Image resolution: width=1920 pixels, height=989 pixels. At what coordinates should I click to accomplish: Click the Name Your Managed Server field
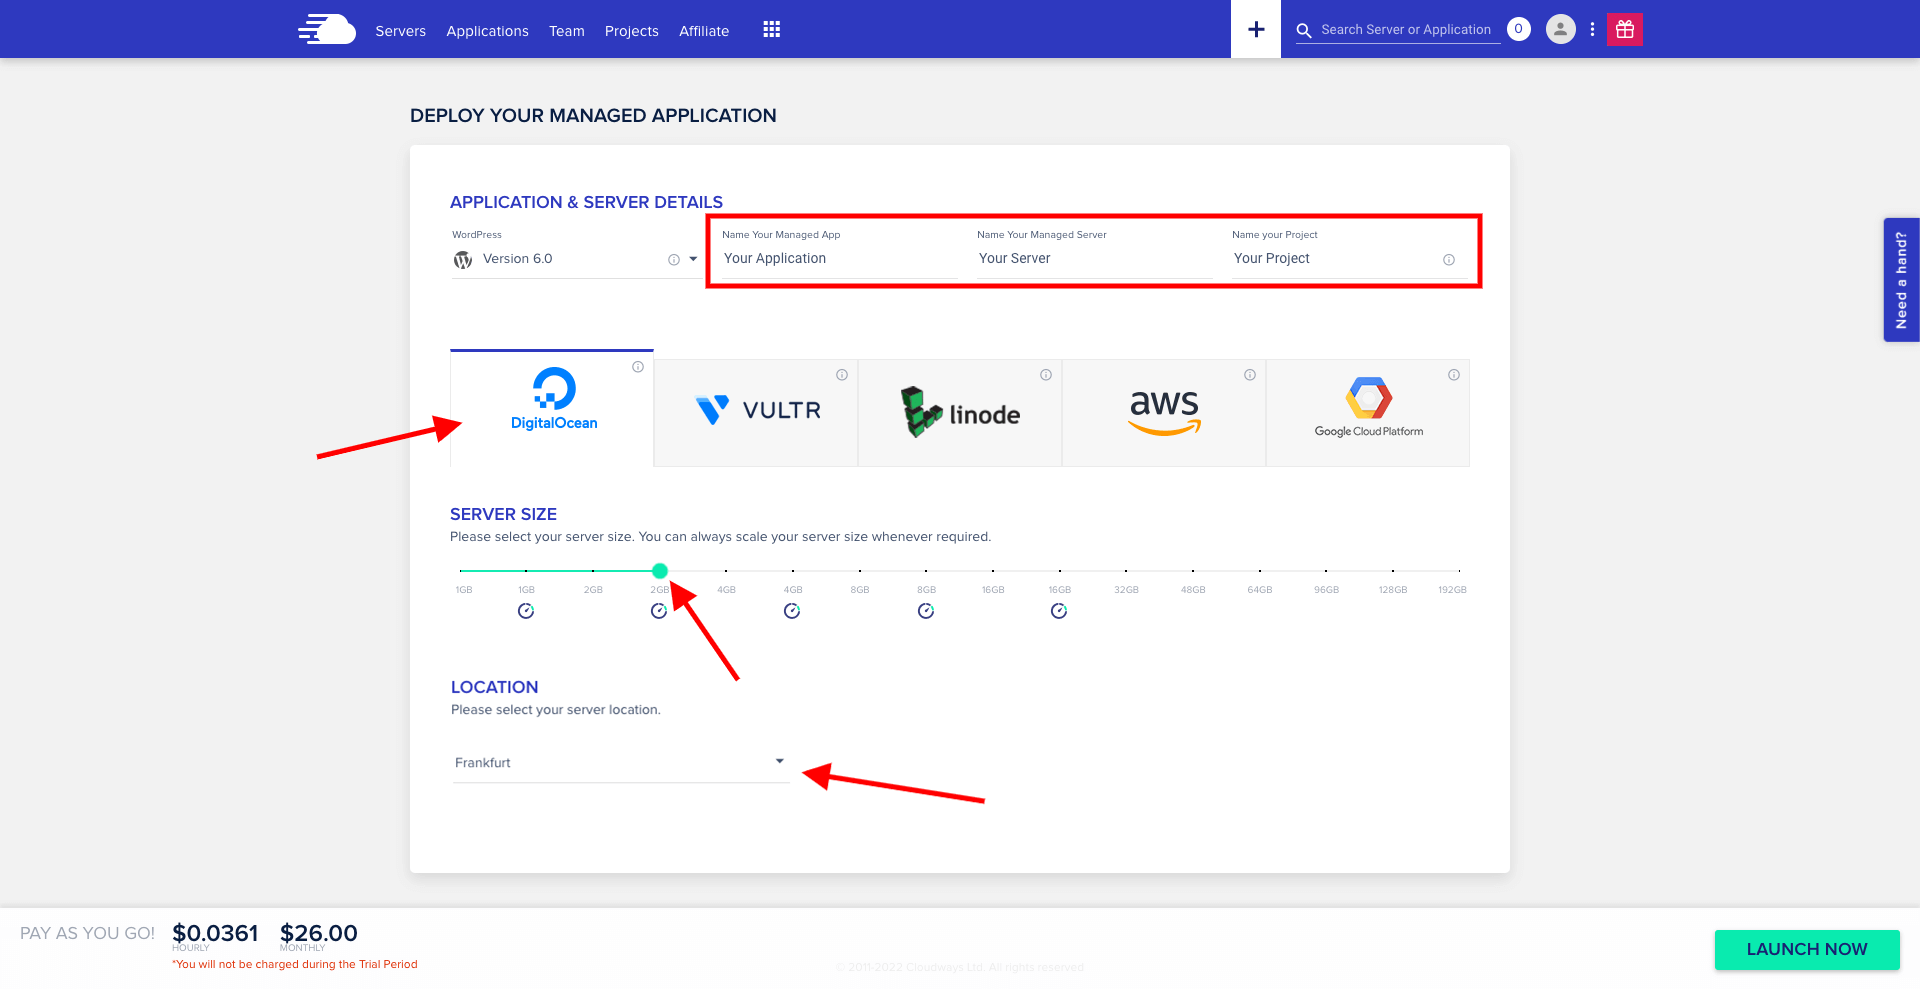pyautogui.click(x=1094, y=258)
